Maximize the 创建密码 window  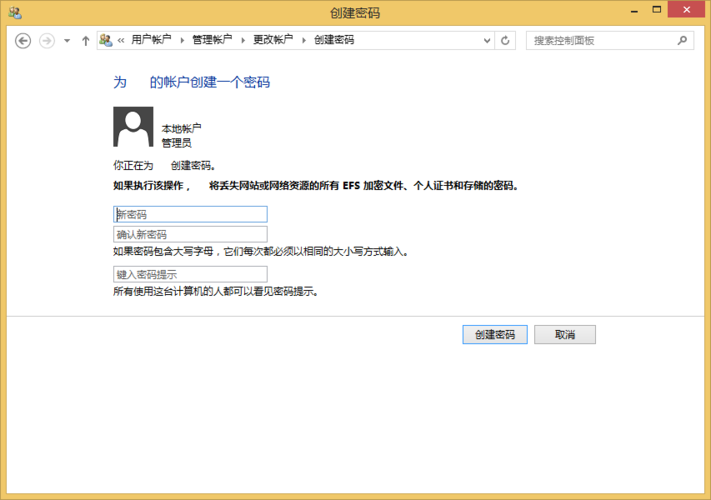[x=657, y=10]
